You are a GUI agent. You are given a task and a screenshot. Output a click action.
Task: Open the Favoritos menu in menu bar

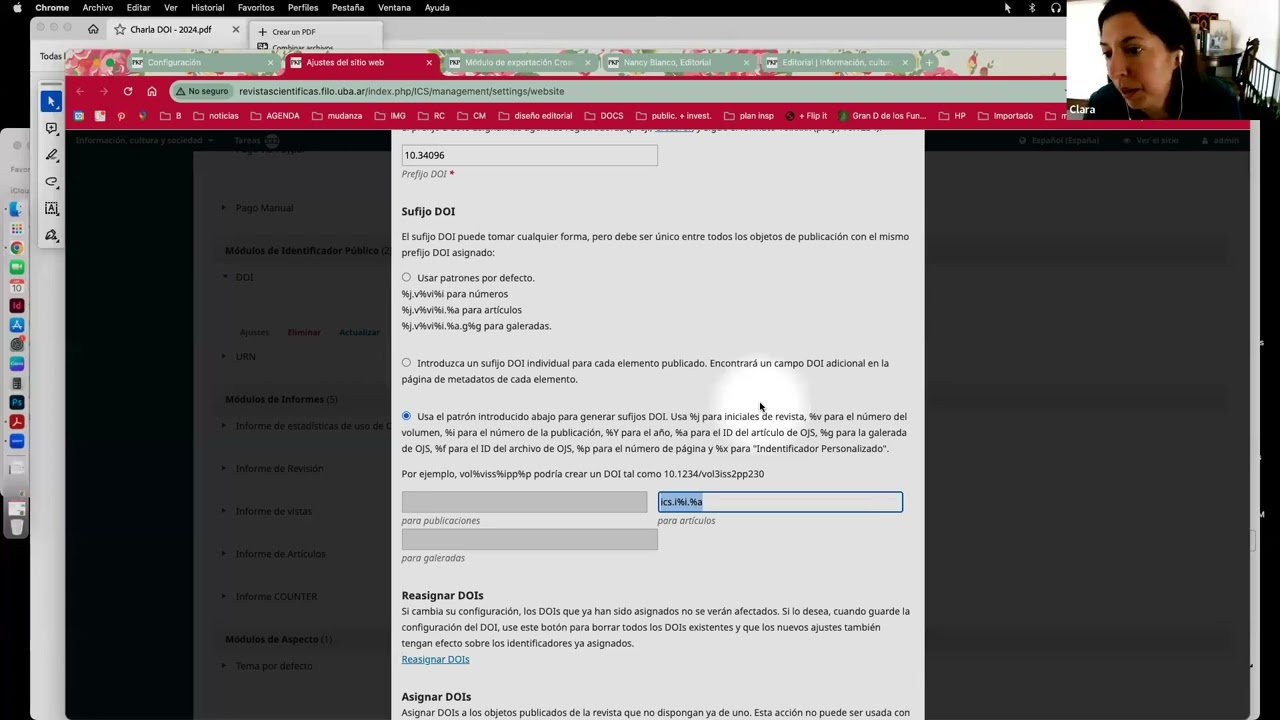tap(256, 8)
